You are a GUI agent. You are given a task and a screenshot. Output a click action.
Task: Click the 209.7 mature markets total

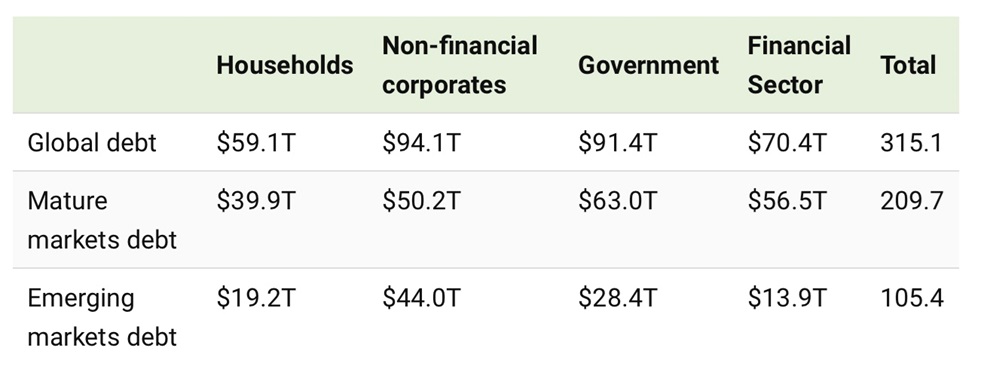(912, 201)
